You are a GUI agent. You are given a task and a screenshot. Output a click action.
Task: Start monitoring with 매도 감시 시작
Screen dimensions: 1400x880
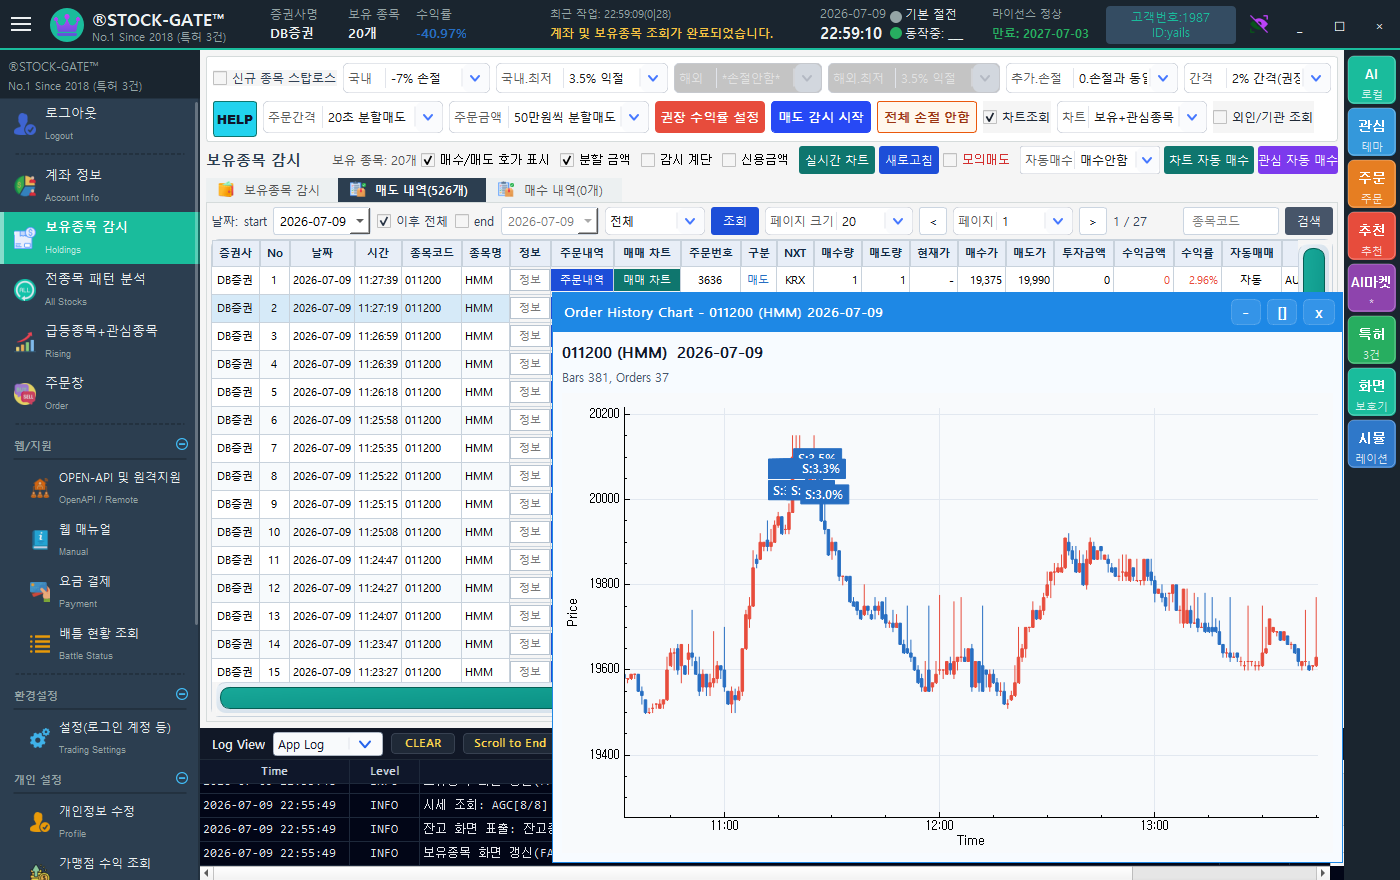tap(821, 117)
